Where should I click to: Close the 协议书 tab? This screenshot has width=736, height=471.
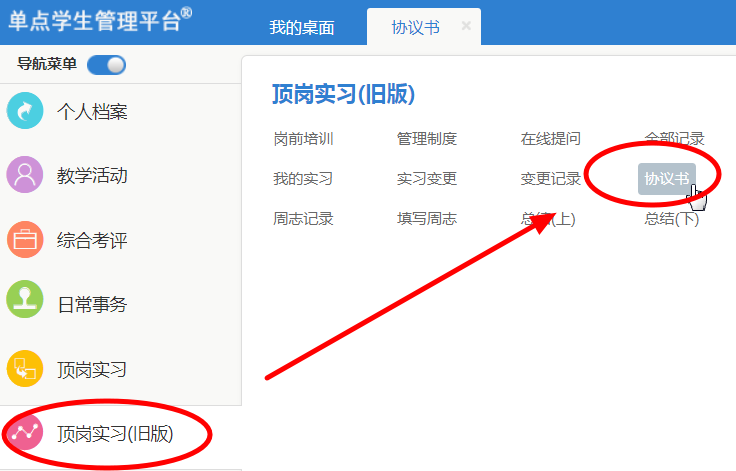pos(466,25)
